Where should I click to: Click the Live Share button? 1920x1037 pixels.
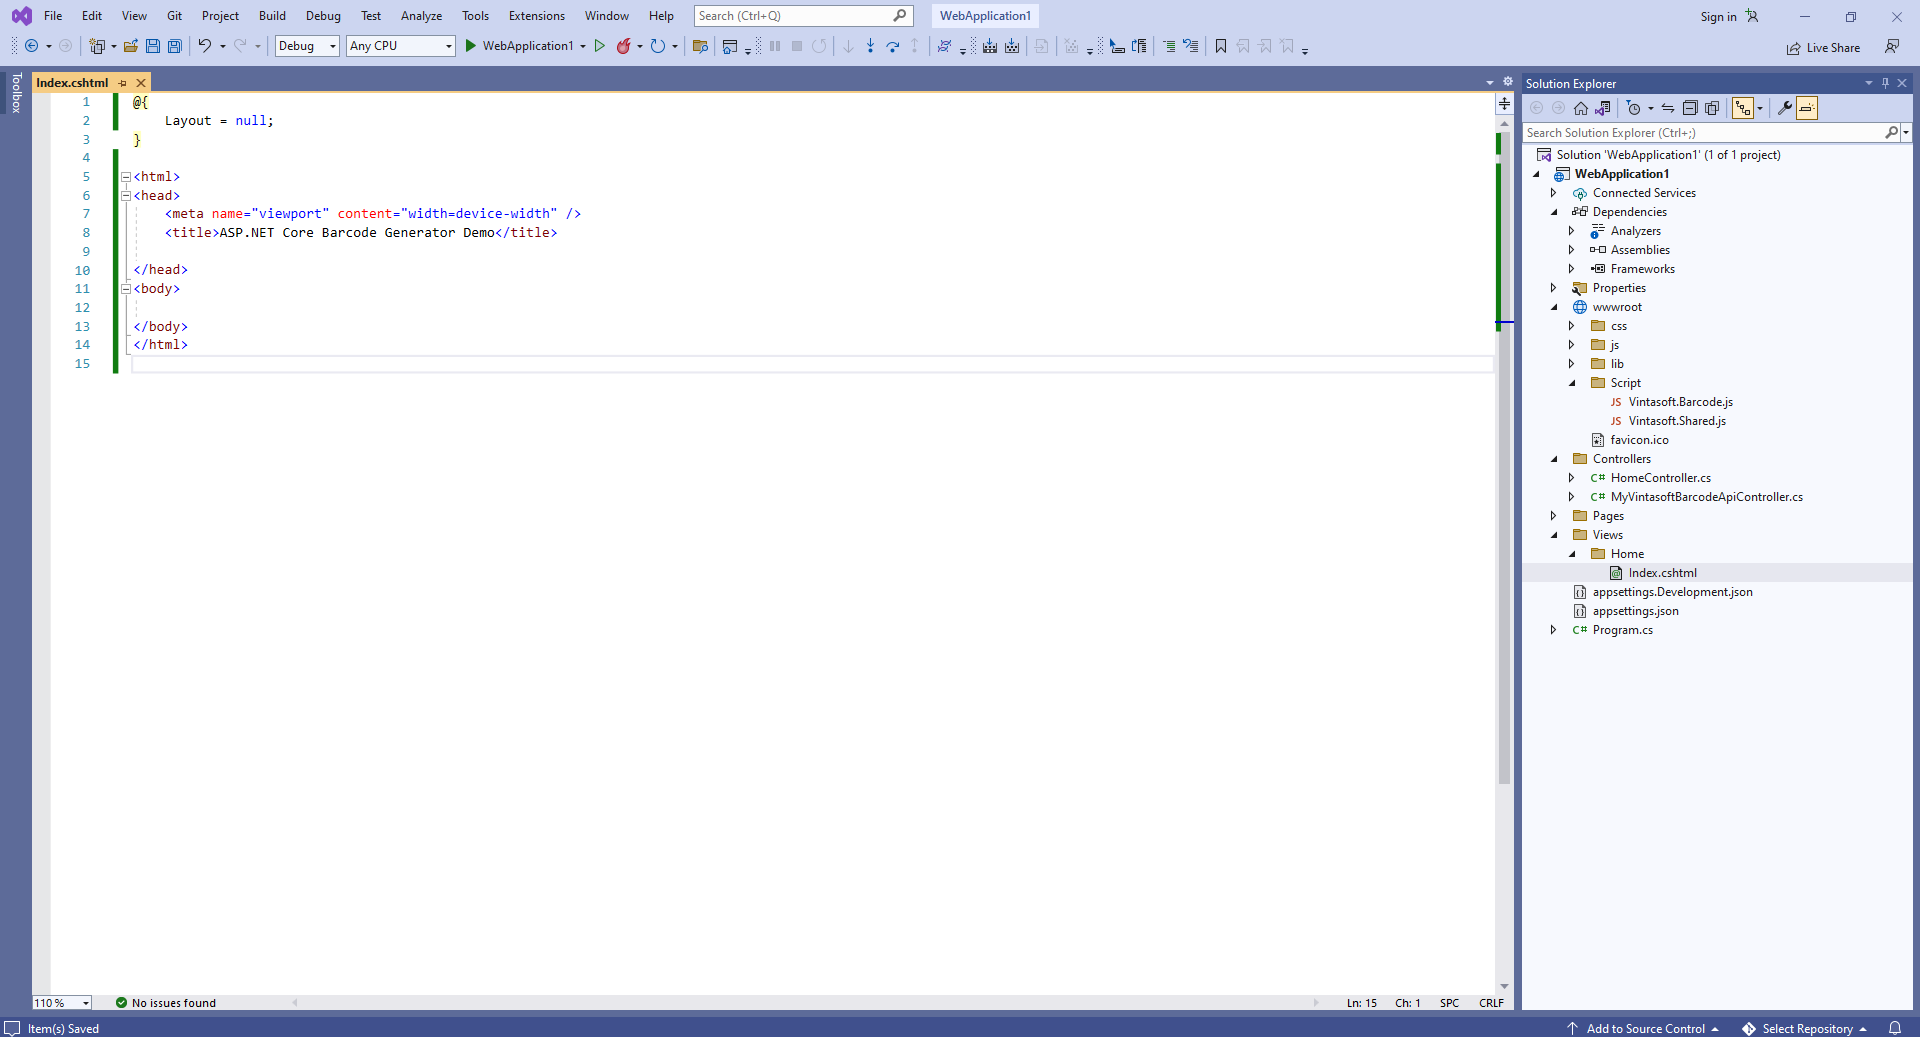click(x=1823, y=48)
